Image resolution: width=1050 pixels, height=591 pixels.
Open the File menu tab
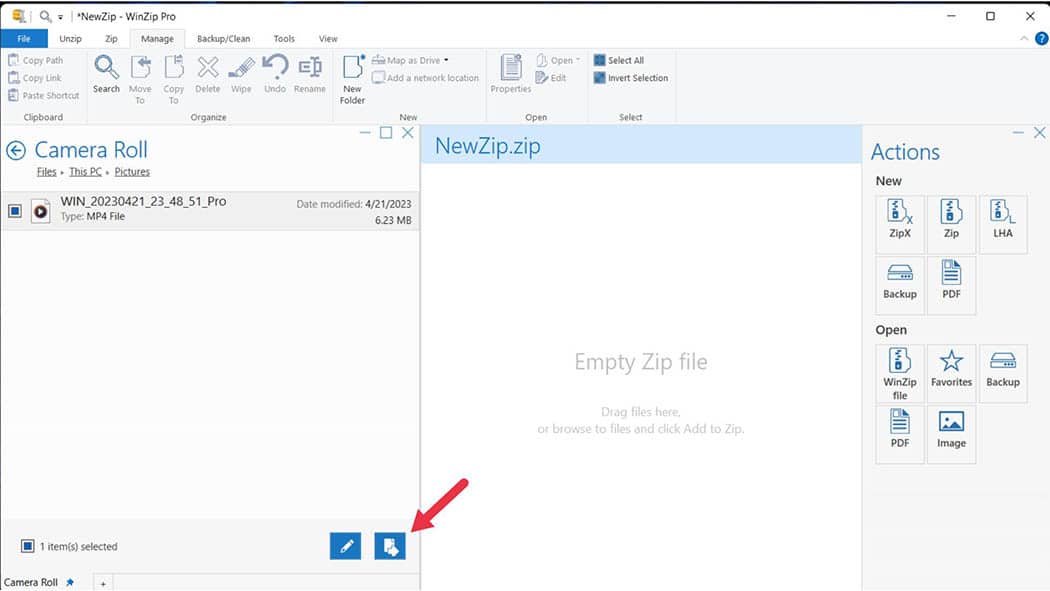click(24, 39)
